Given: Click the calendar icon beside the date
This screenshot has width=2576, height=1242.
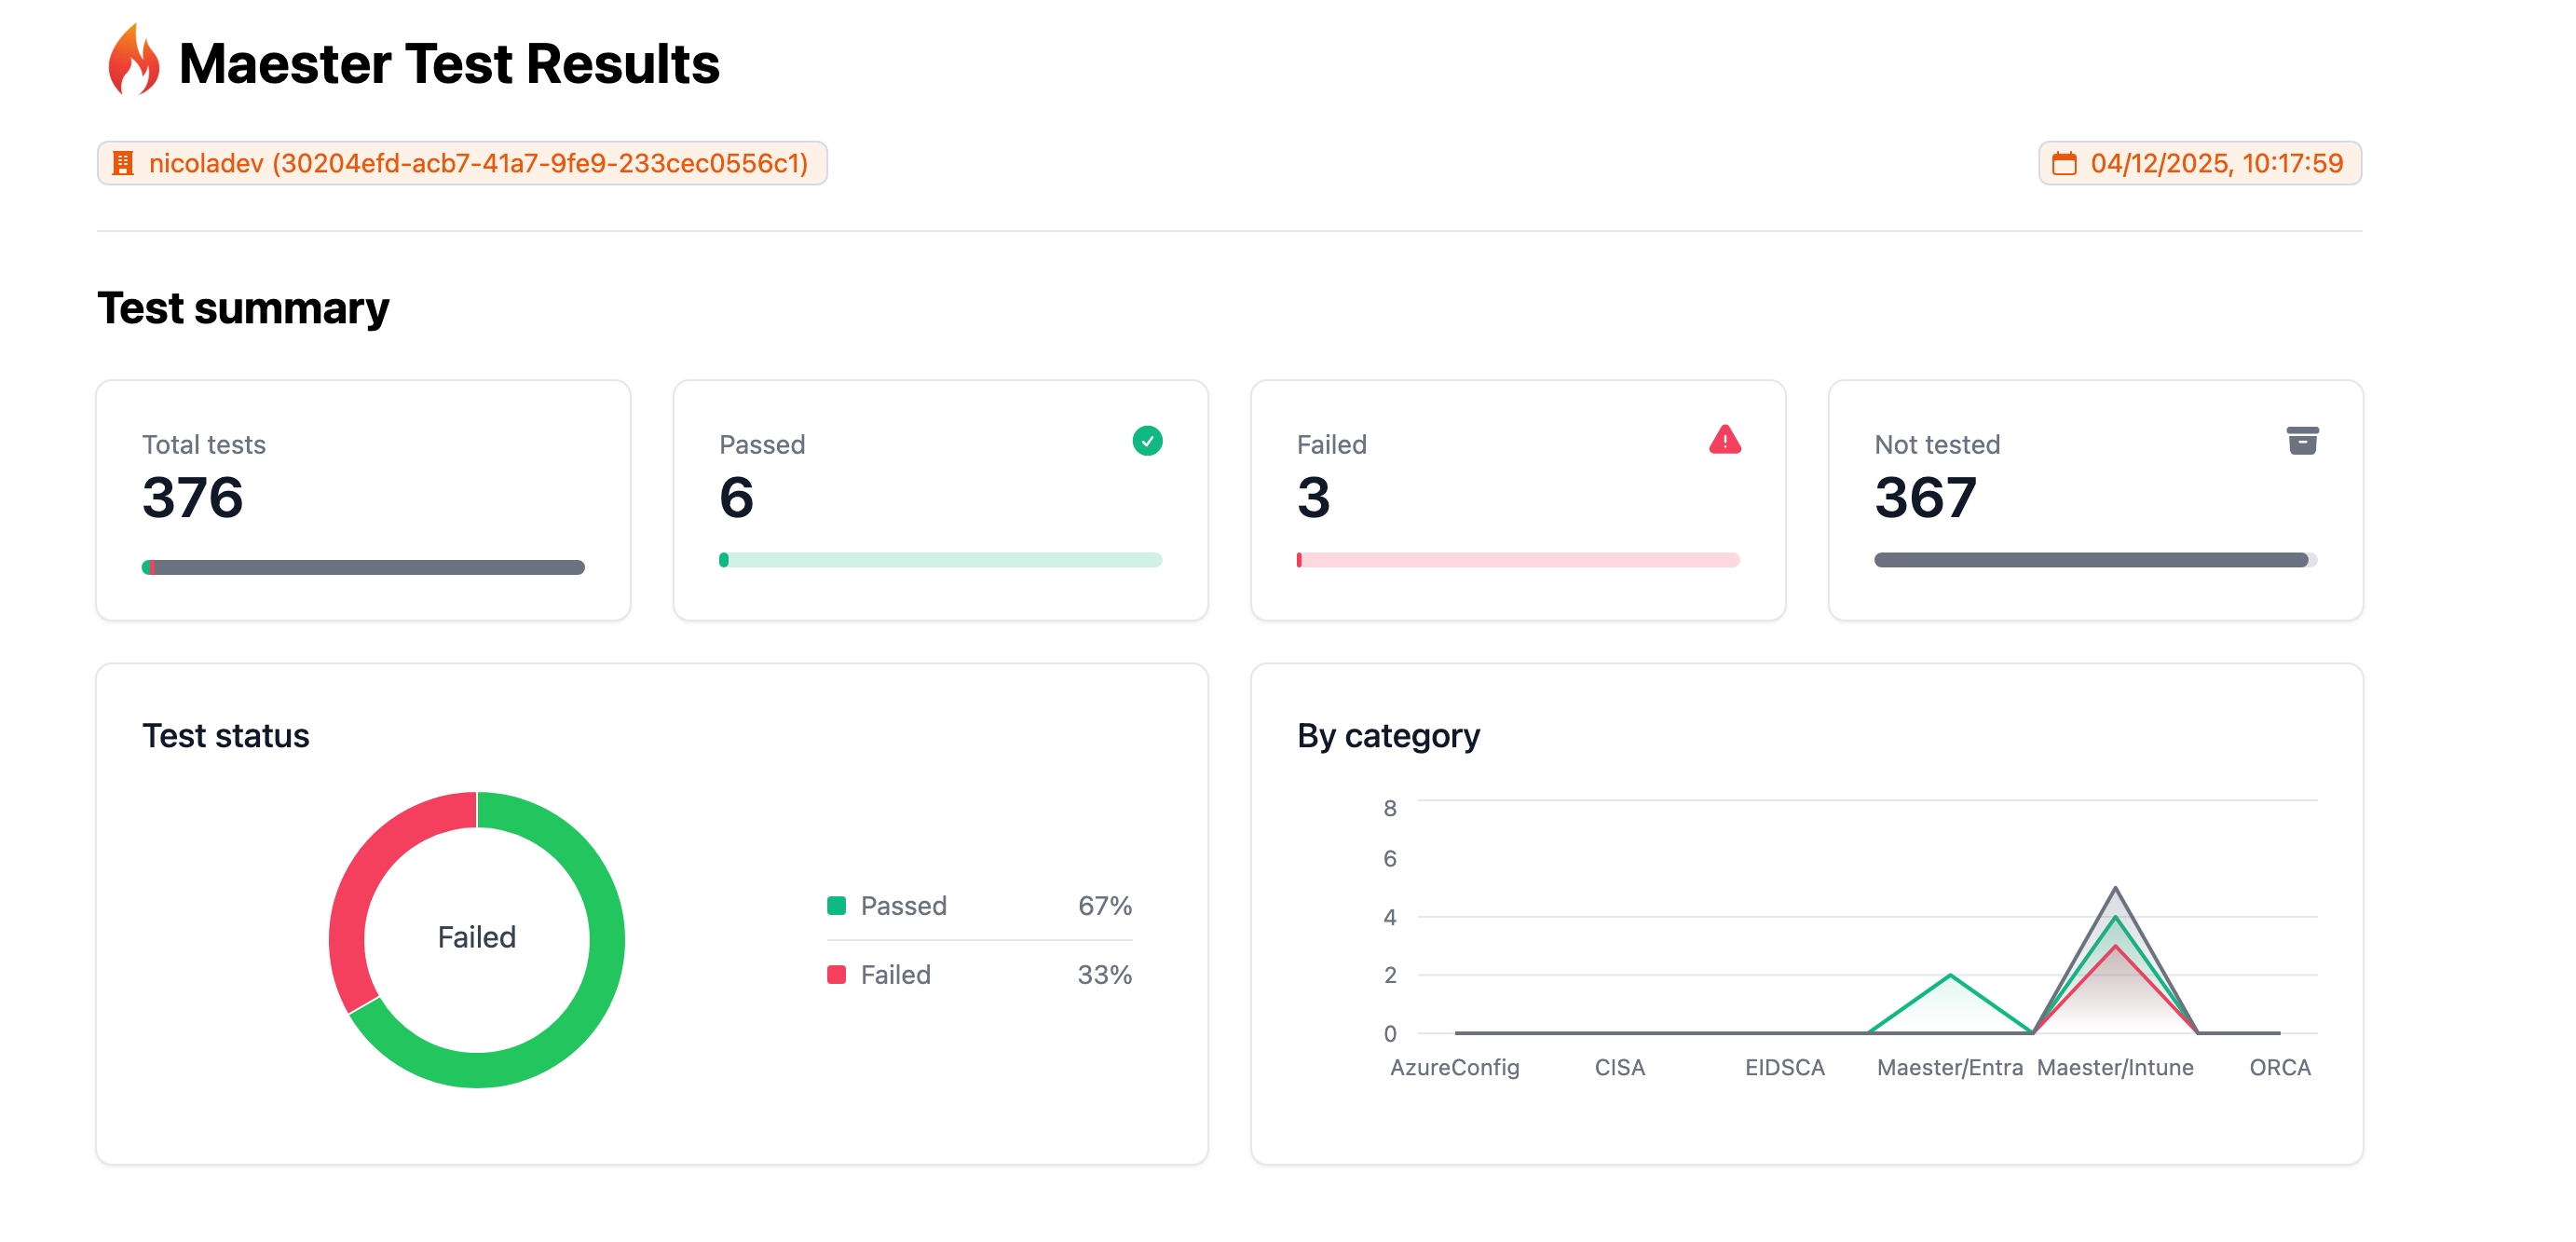Looking at the screenshot, I should (2064, 163).
